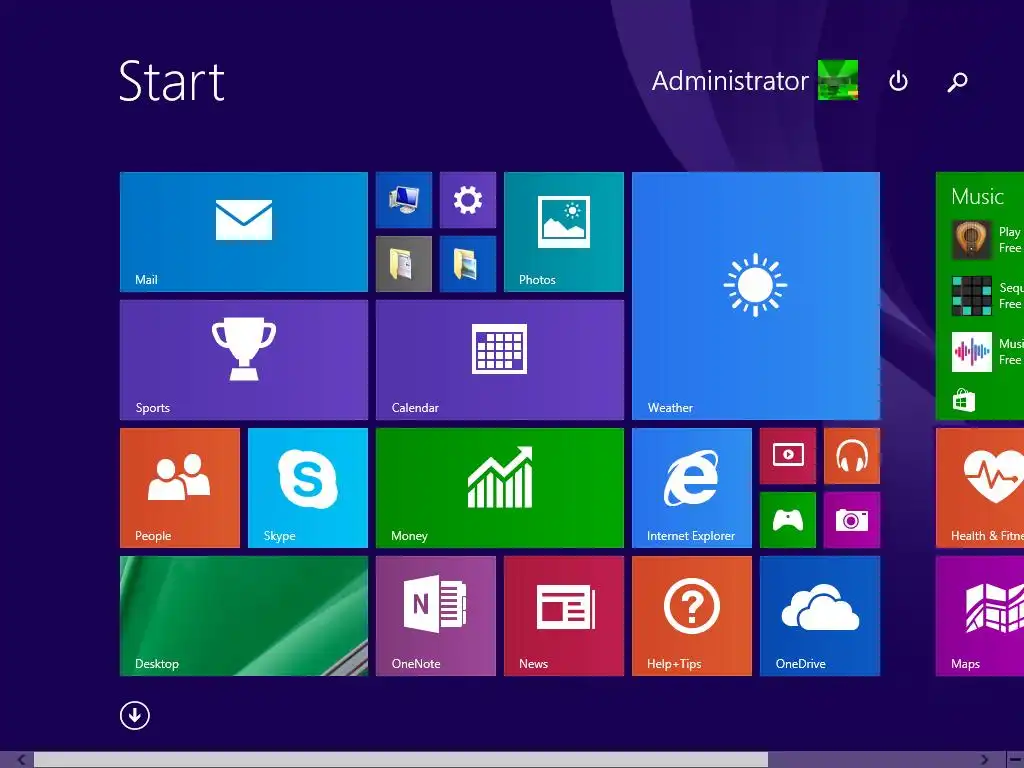Click the Start heading text
This screenshot has width=1024, height=768.
pos(172,82)
